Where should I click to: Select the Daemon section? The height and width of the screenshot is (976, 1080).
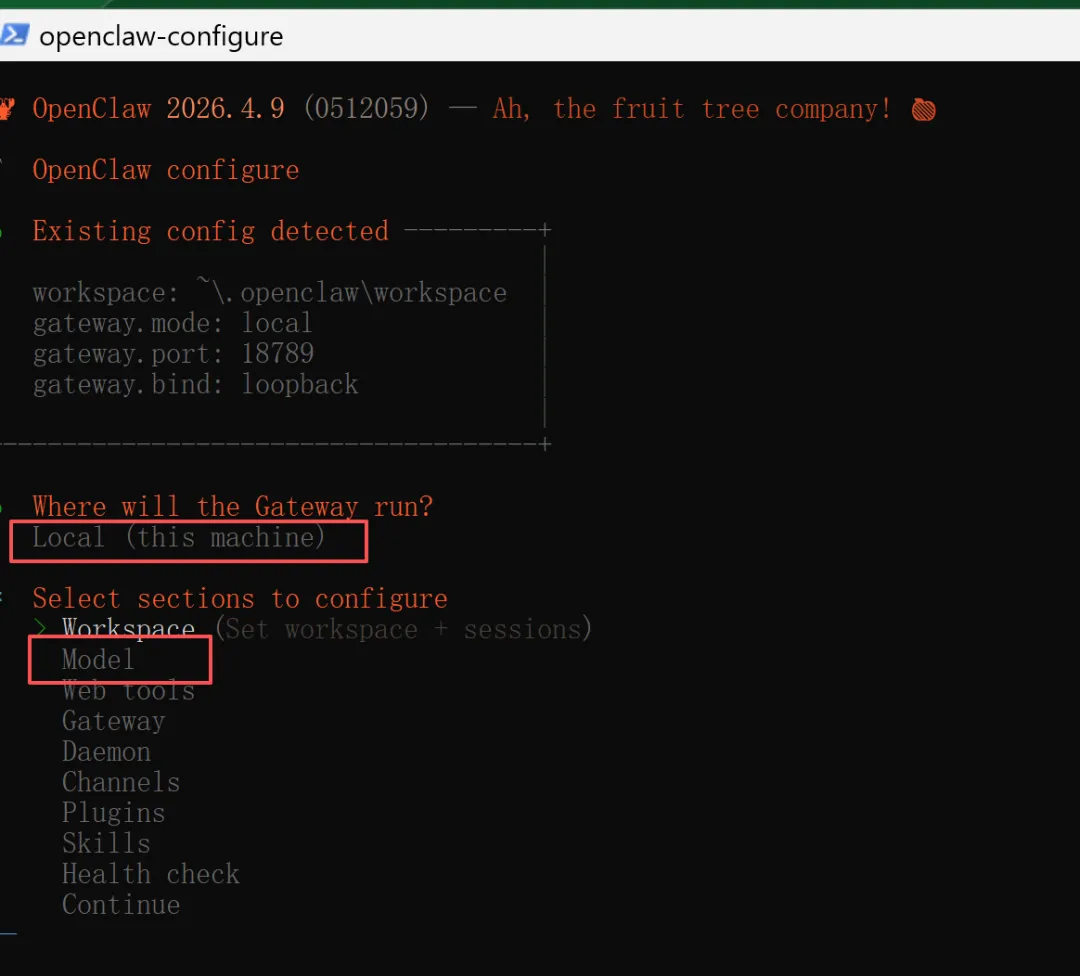tap(106, 751)
